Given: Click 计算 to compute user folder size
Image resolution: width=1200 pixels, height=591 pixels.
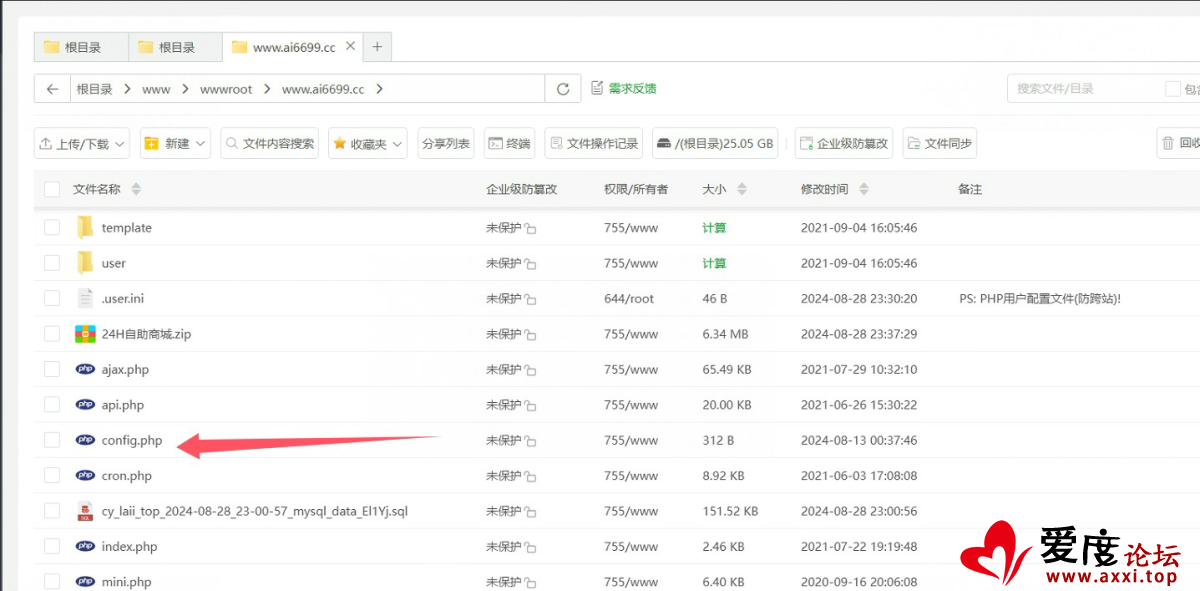Looking at the screenshot, I should click(x=714, y=263).
